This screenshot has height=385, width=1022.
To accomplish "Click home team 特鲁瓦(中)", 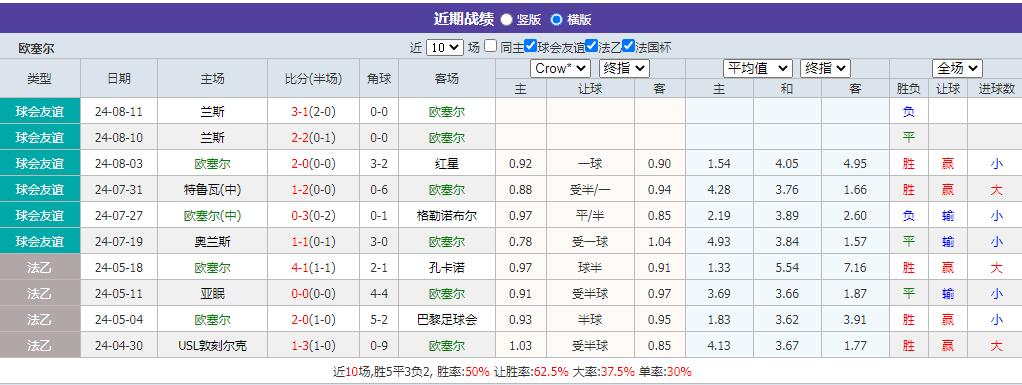I will (x=212, y=190).
